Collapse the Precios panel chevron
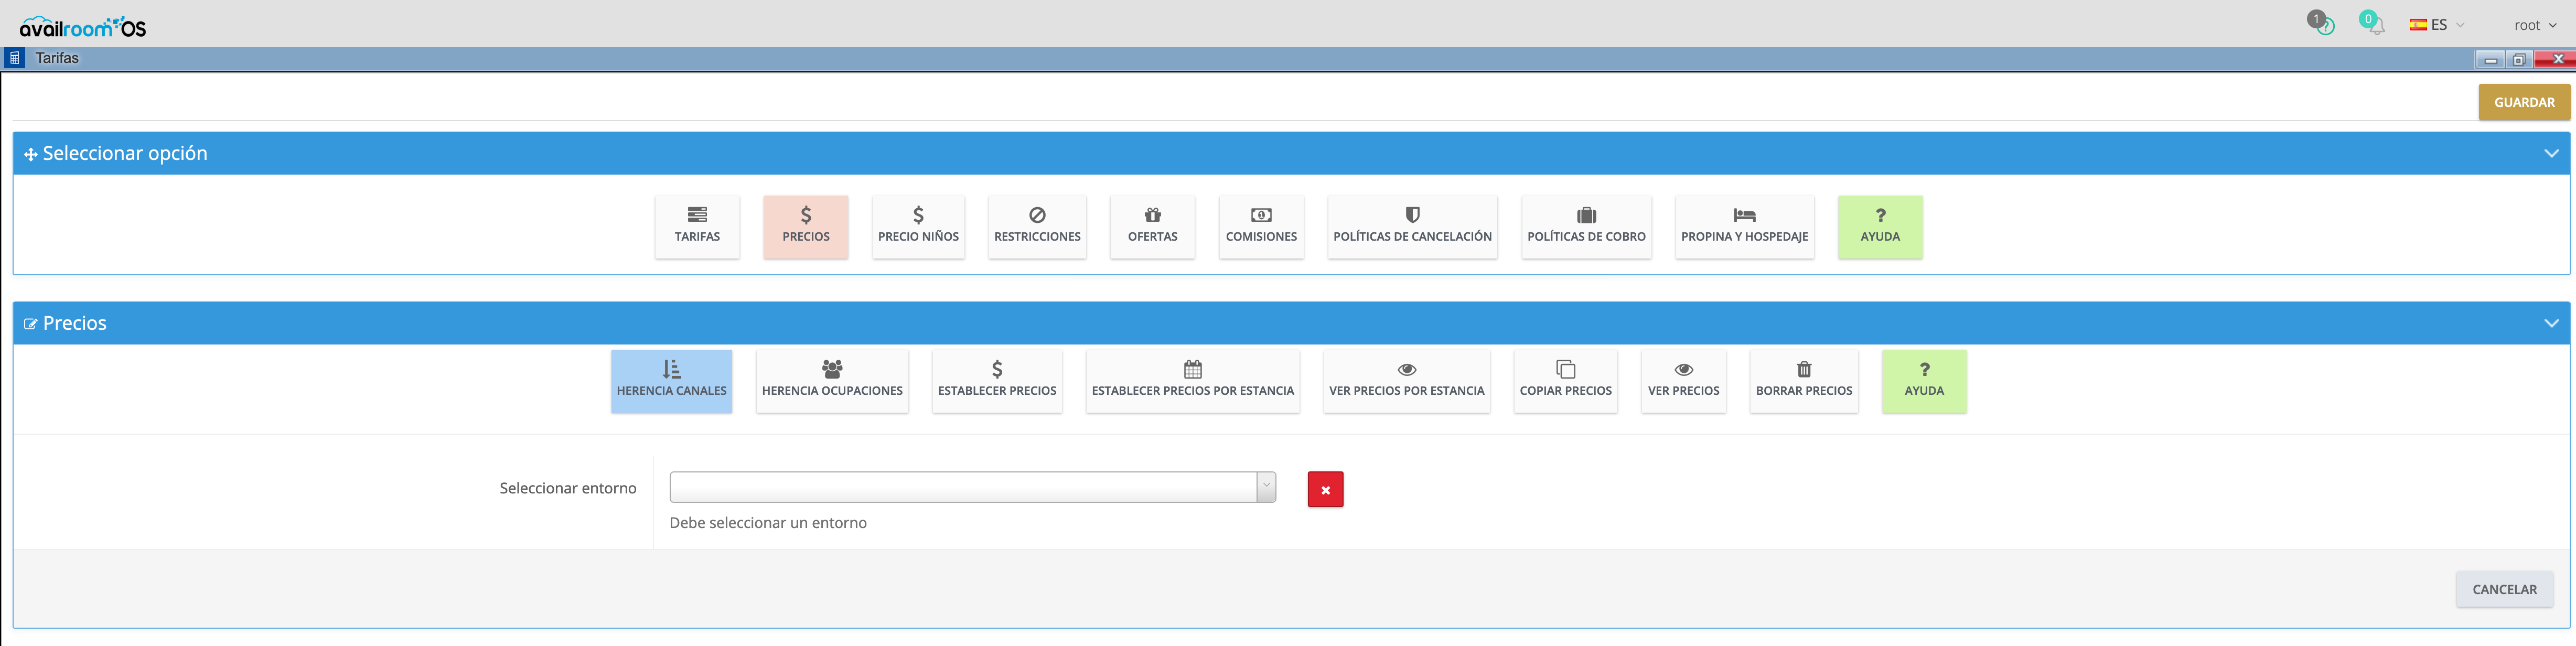2576x646 pixels. pyautogui.click(x=2551, y=323)
